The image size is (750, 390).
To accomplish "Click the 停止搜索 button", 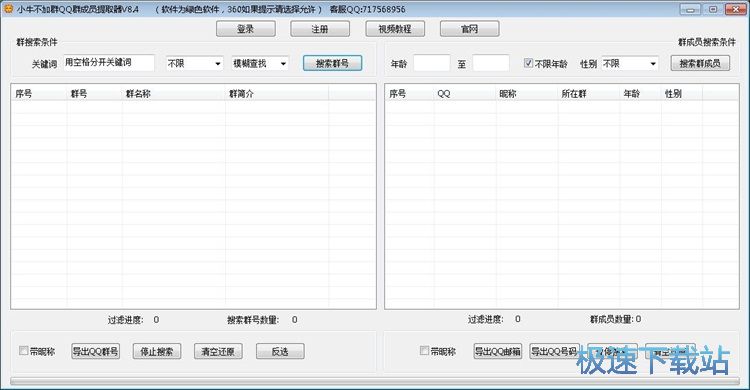I will (x=156, y=351).
